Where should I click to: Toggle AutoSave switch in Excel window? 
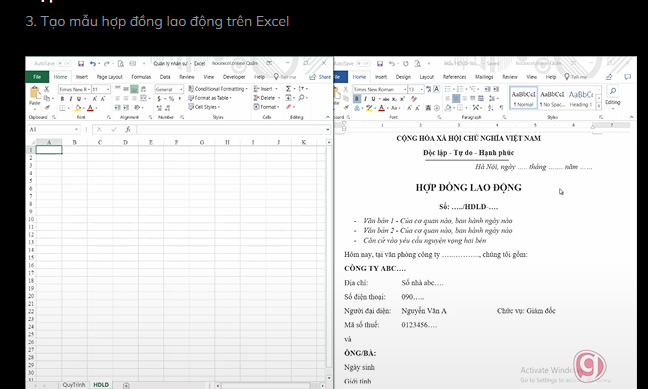(x=64, y=63)
